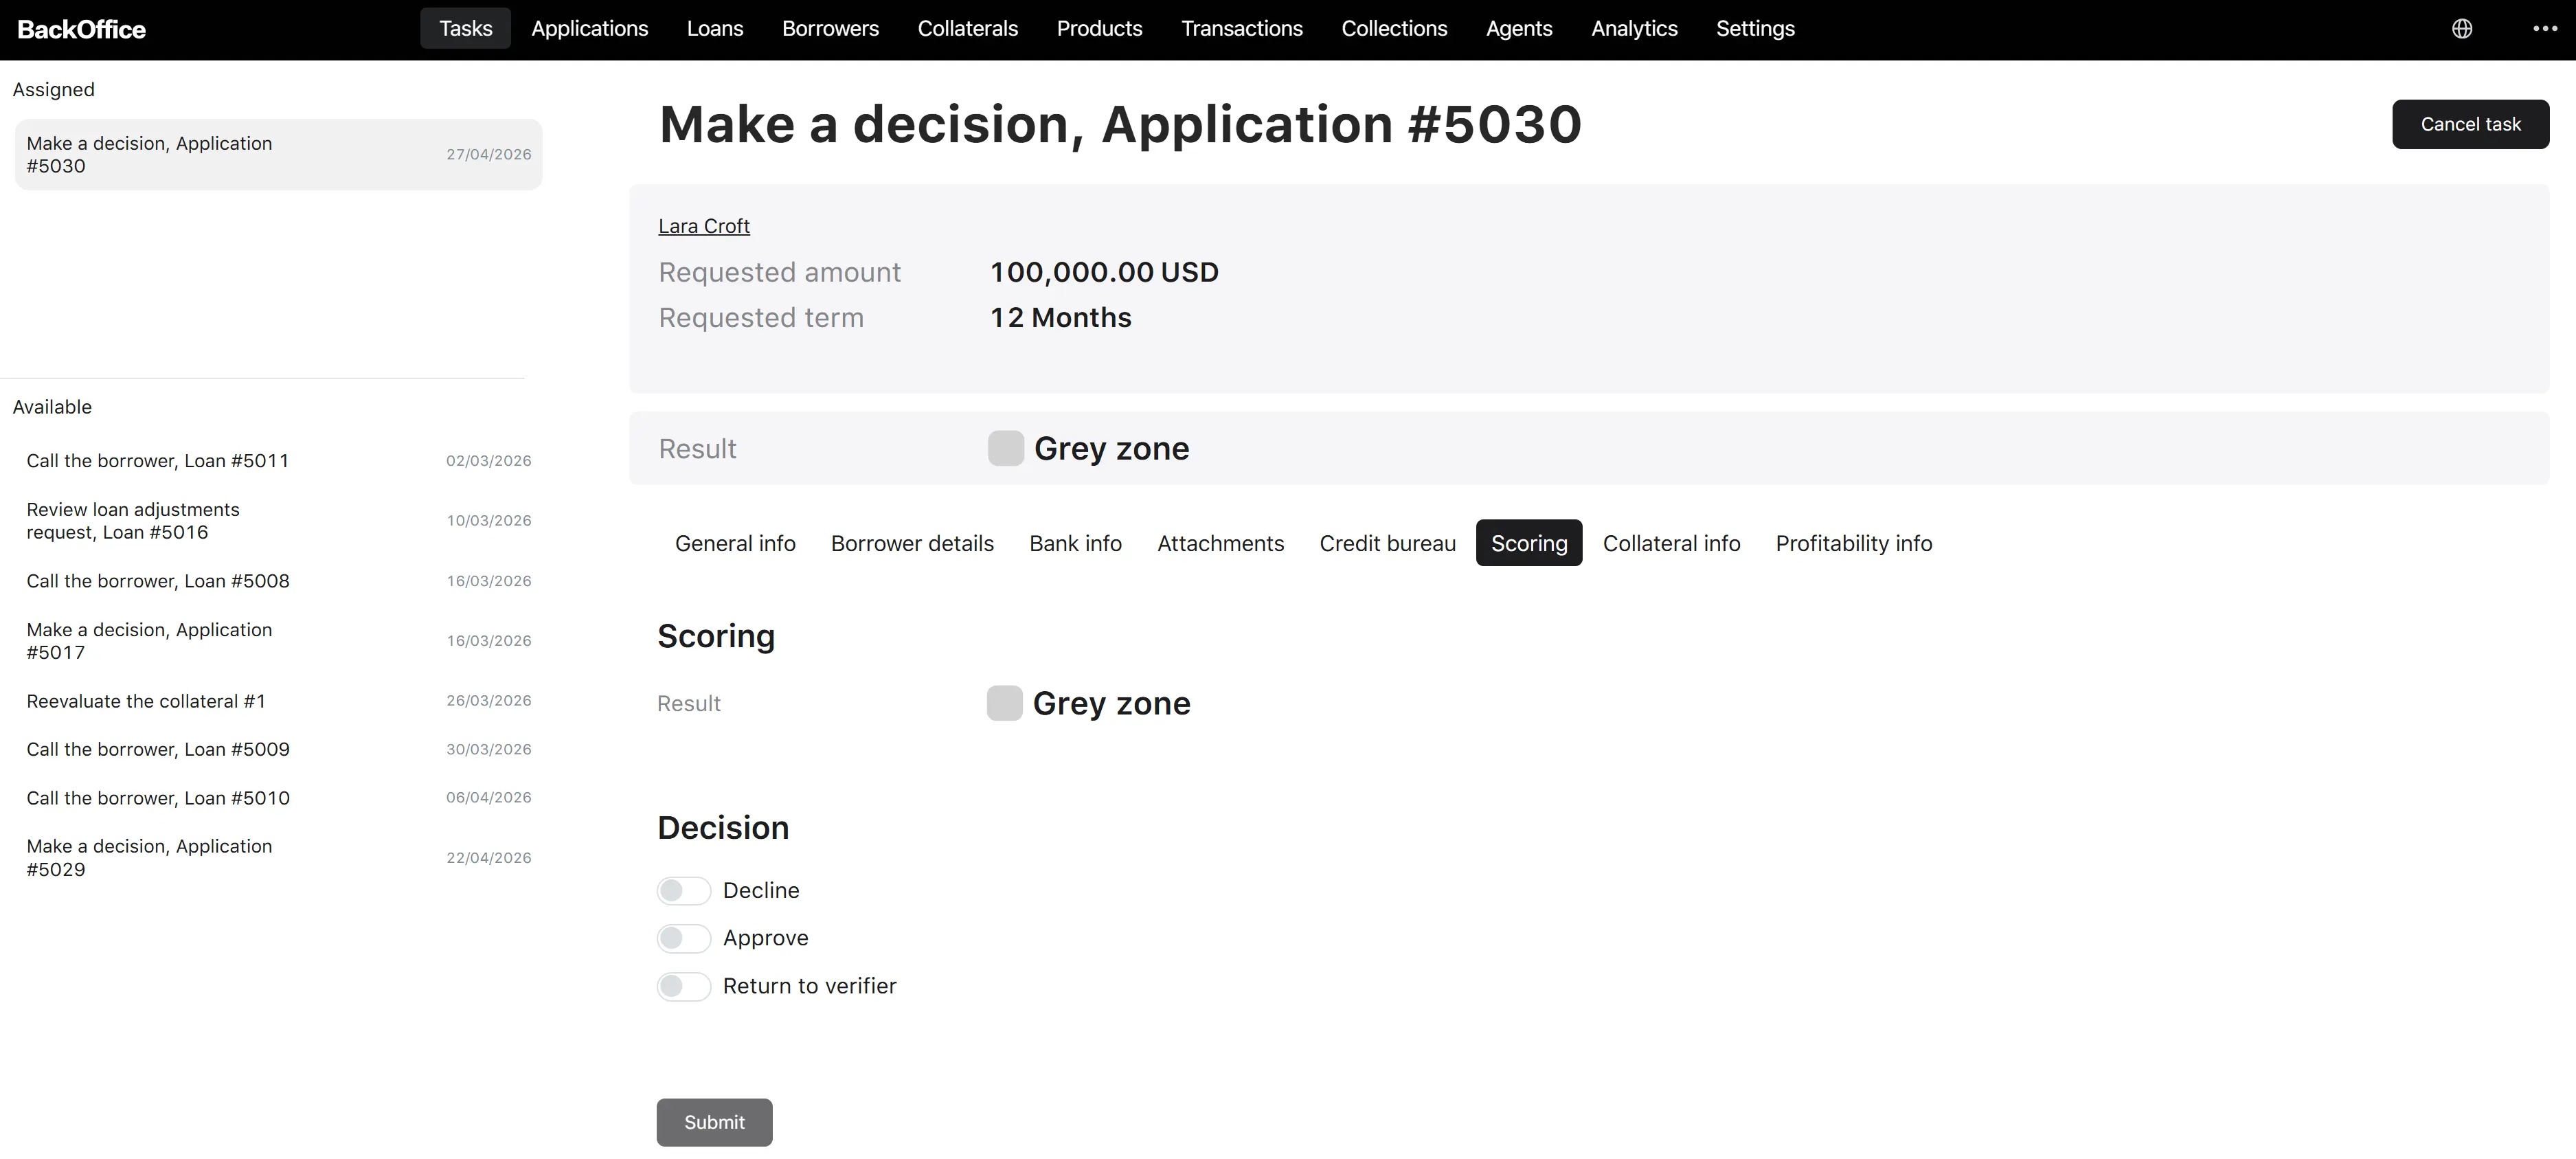Image resolution: width=2576 pixels, height=1159 pixels.
Task: Click the Available section heading
Action: pos(52,407)
